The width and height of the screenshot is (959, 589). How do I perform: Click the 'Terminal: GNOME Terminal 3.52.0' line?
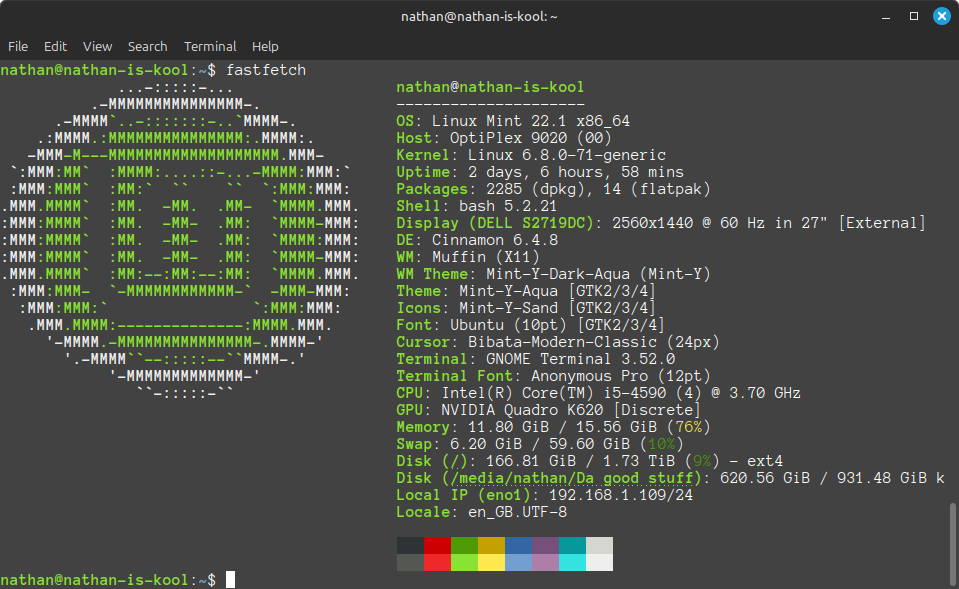pos(536,360)
